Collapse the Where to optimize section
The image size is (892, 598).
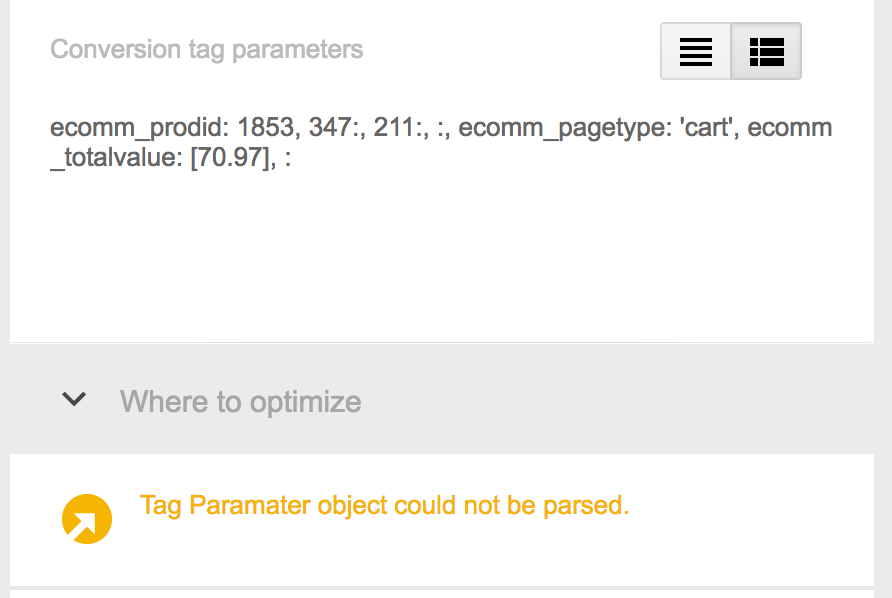click(x=74, y=399)
